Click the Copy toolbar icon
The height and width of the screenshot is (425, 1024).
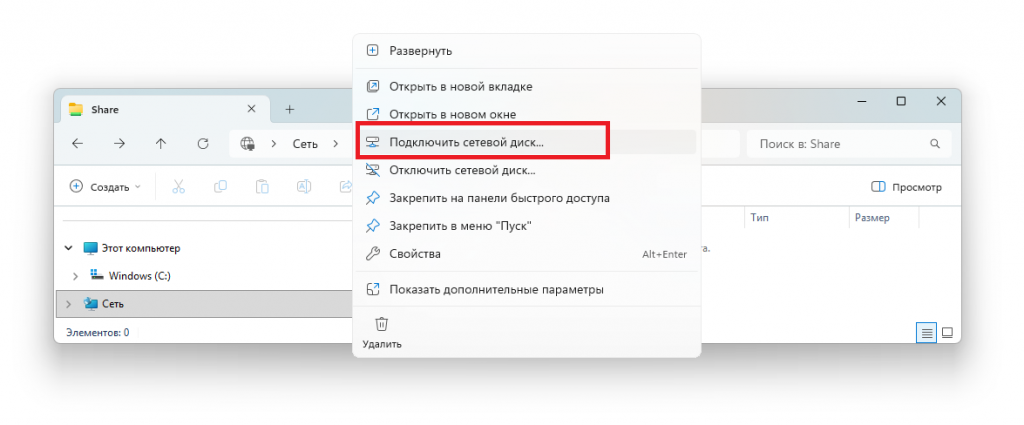click(x=221, y=187)
